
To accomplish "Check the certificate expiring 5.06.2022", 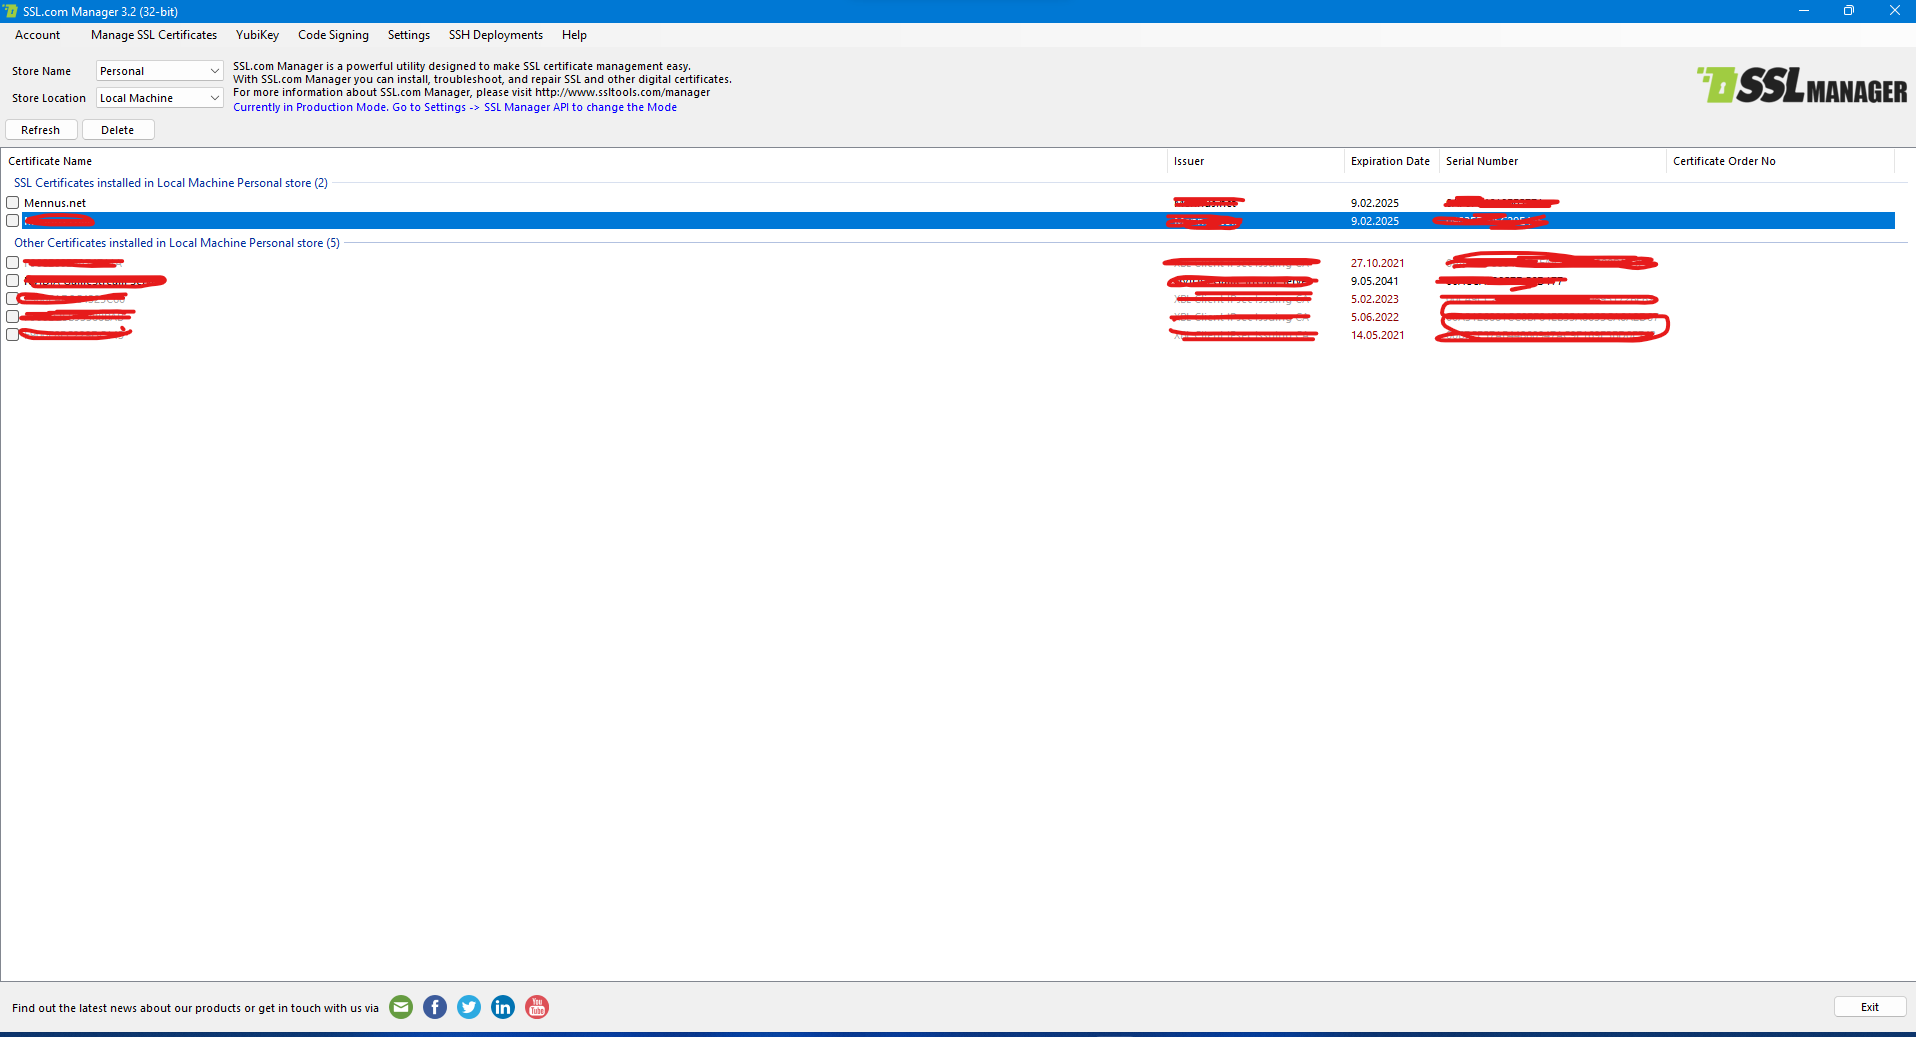I will 13,317.
